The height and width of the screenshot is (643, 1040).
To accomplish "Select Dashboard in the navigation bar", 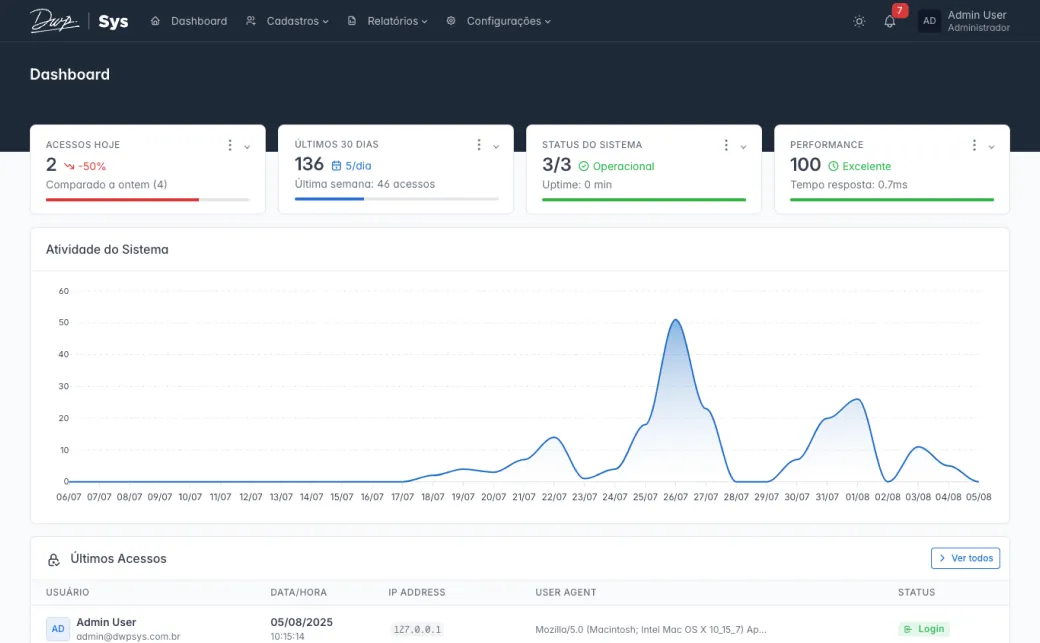I will click(199, 20).
